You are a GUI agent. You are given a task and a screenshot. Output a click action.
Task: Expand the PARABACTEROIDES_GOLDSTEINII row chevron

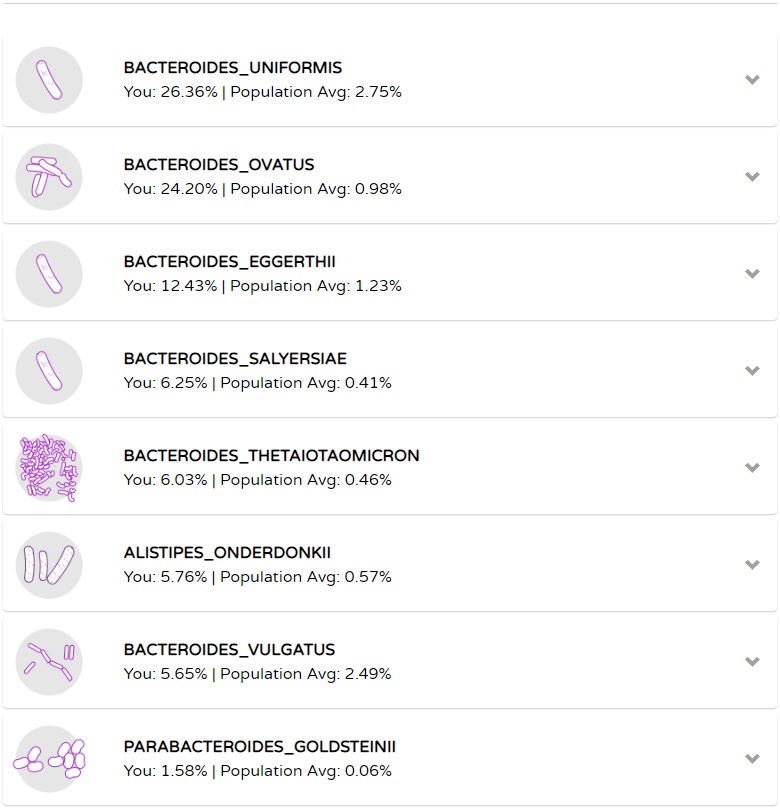click(x=753, y=759)
